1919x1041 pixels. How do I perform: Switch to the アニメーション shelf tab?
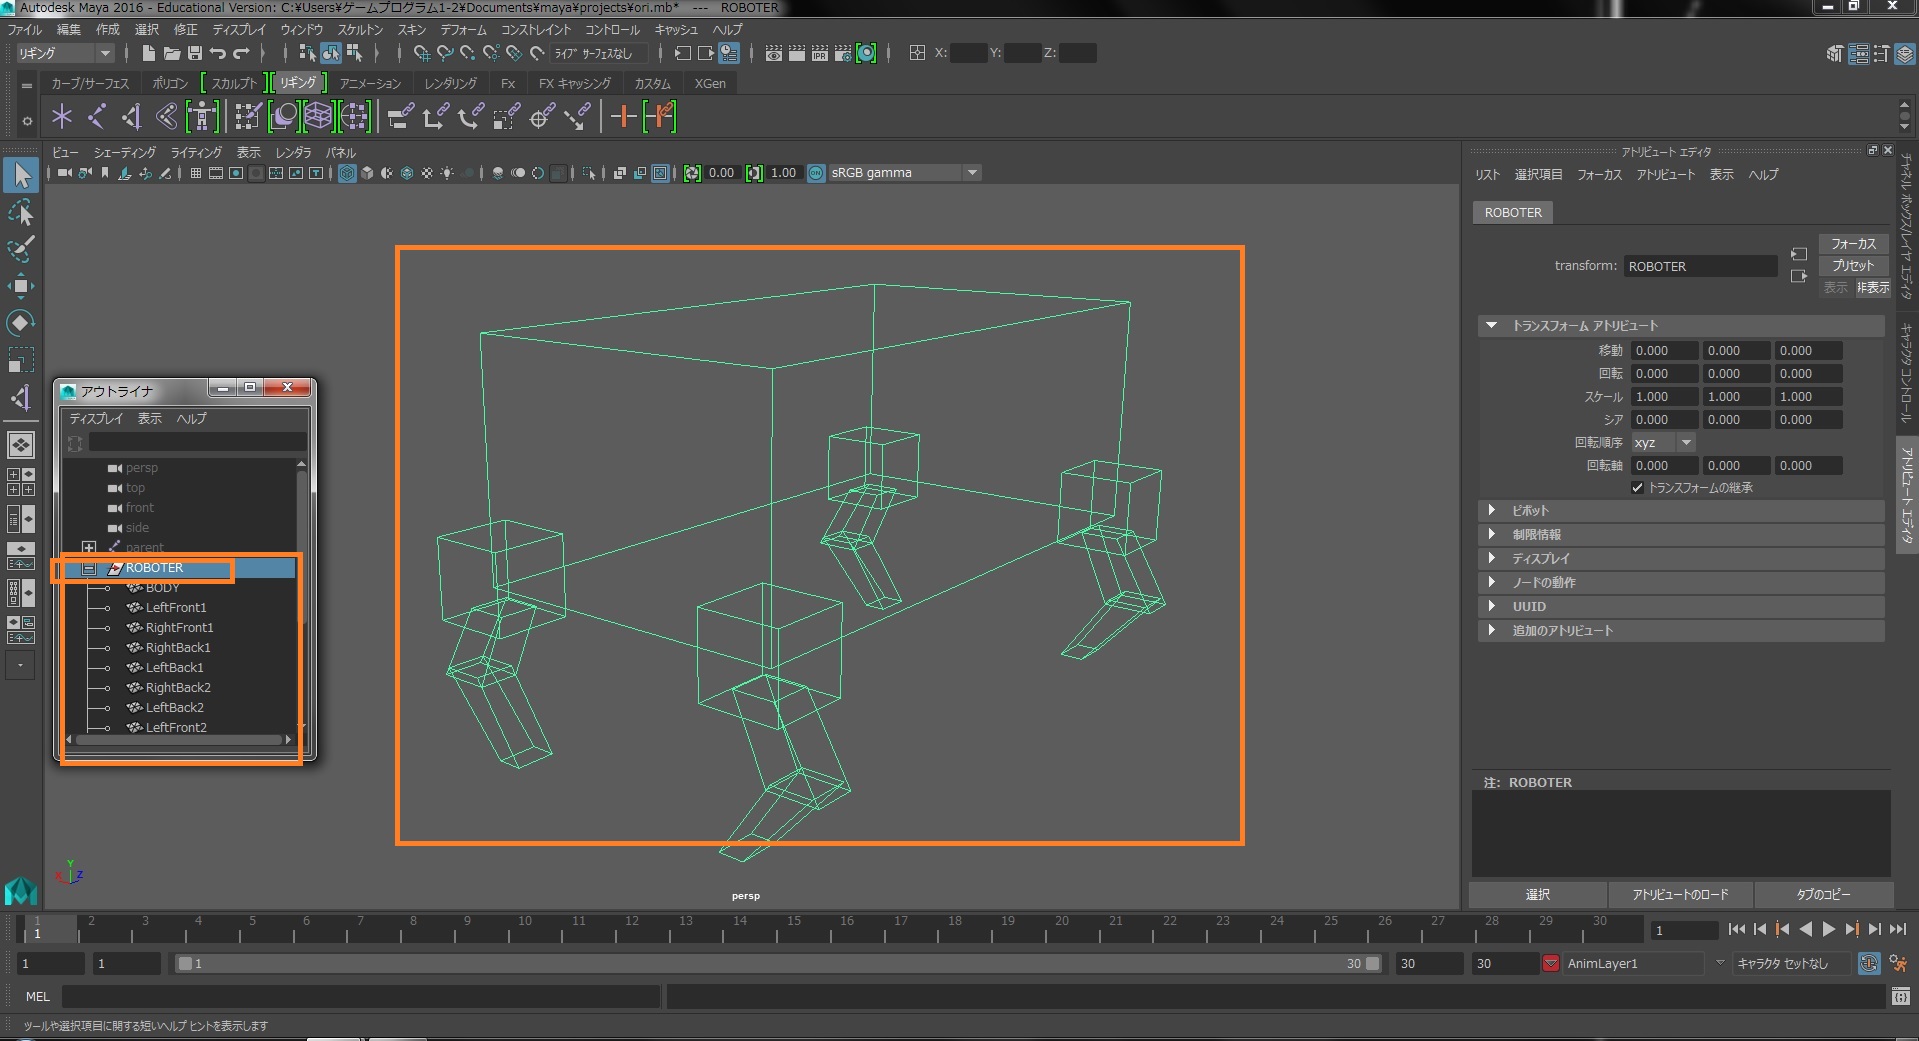(x=370, y=83)
